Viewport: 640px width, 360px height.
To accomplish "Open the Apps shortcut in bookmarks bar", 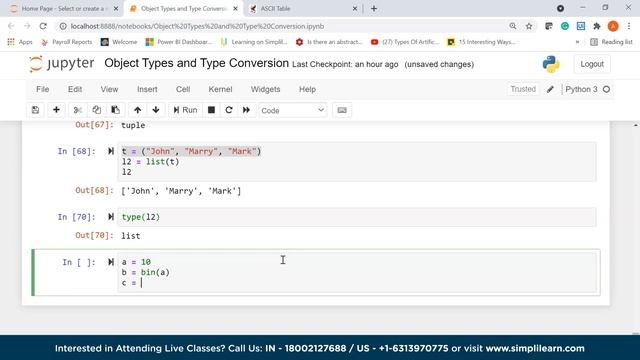I will click(x=20, y=42).
